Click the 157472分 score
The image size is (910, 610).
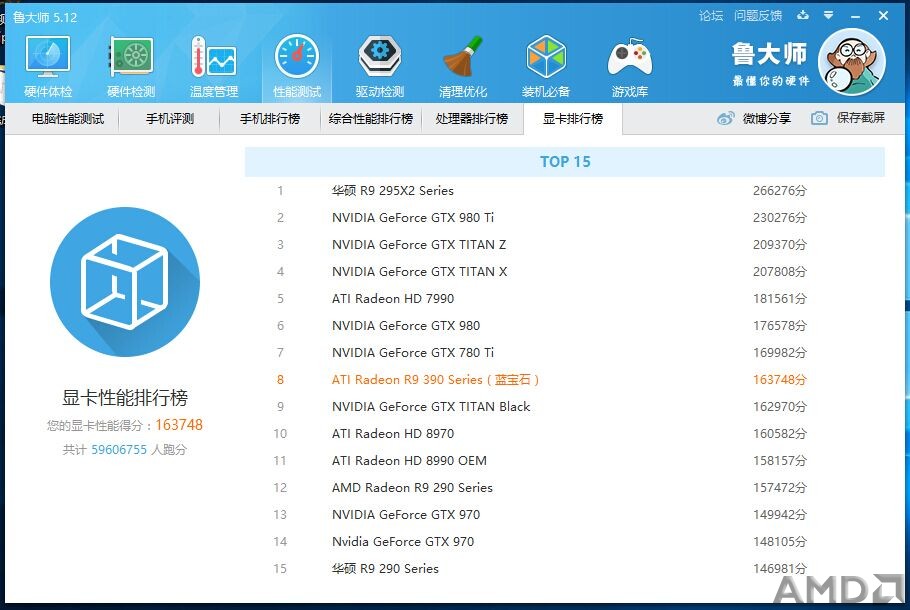(780, 488)
